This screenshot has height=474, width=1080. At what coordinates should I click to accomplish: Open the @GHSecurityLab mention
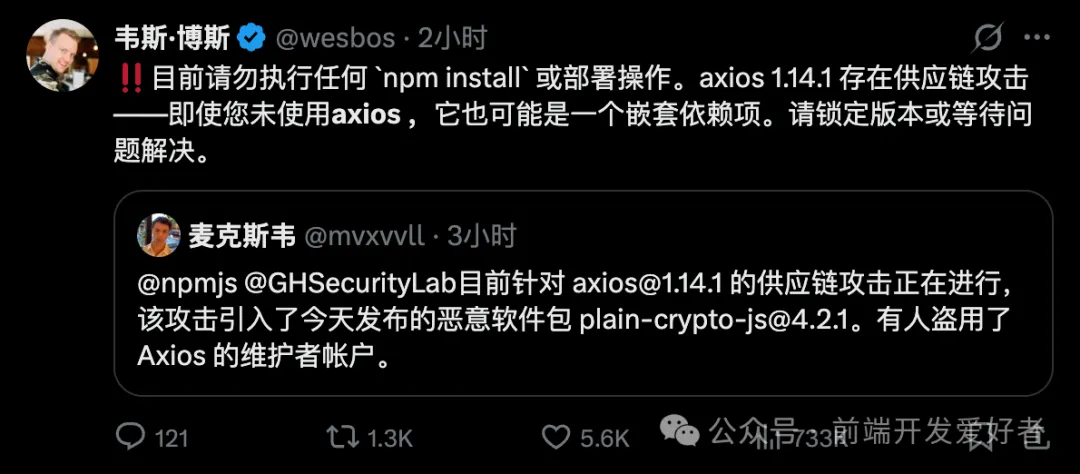tap(351, 285)
